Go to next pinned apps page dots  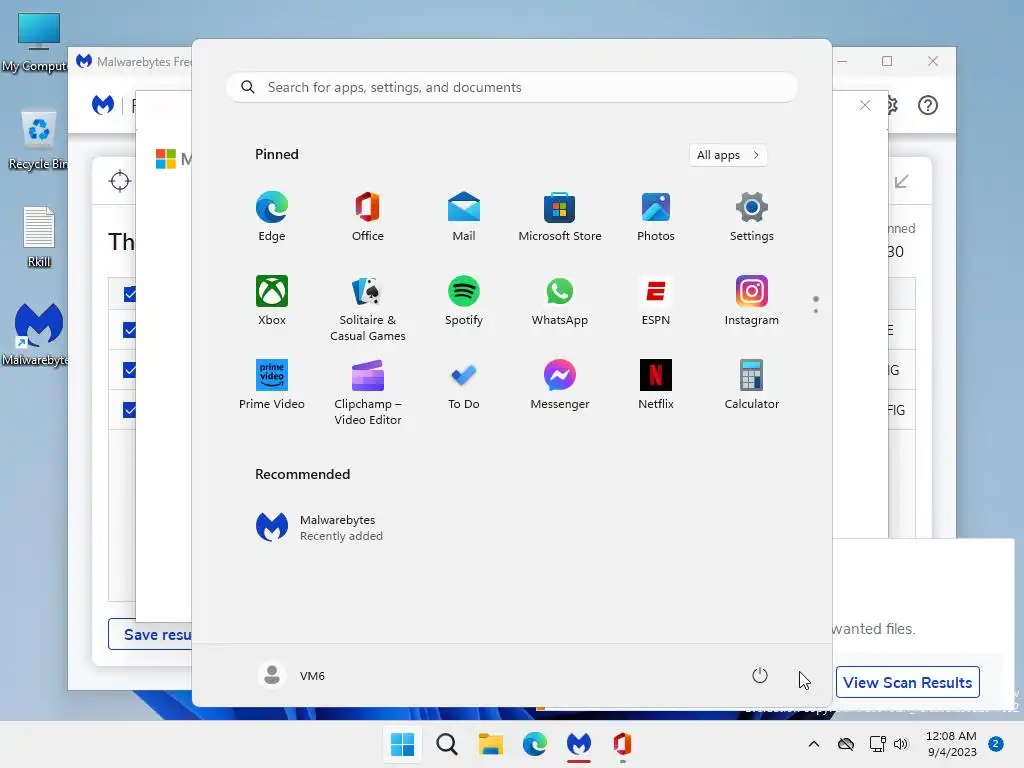click(816, 305)
